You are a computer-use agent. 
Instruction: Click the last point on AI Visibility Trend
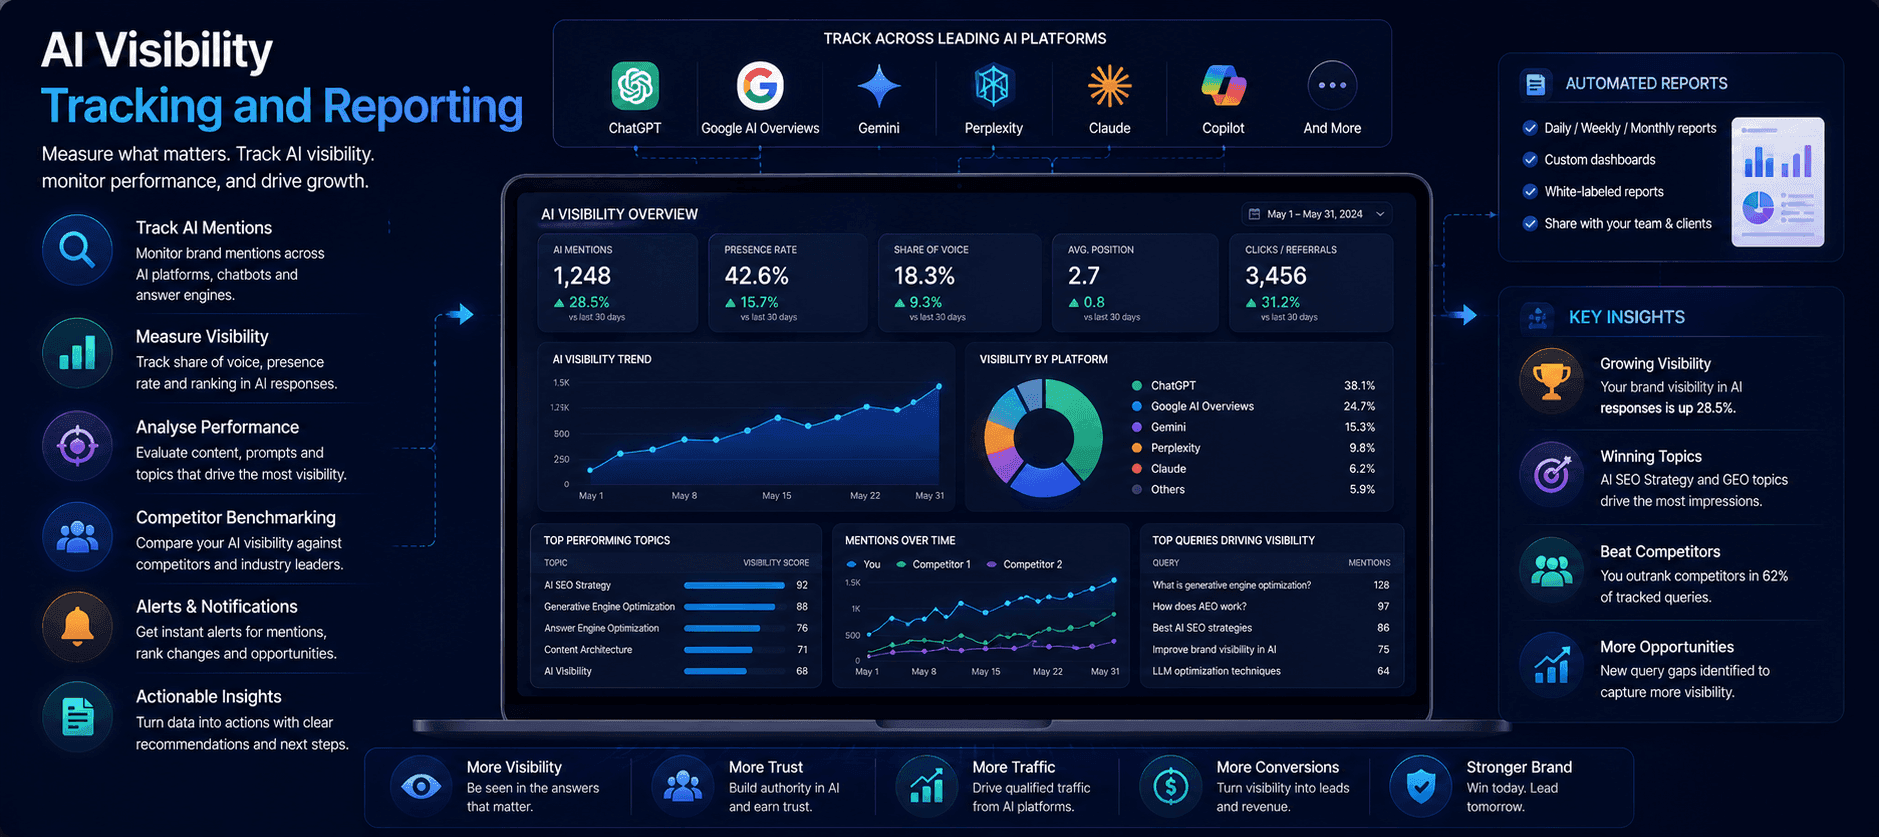point(939,386)
